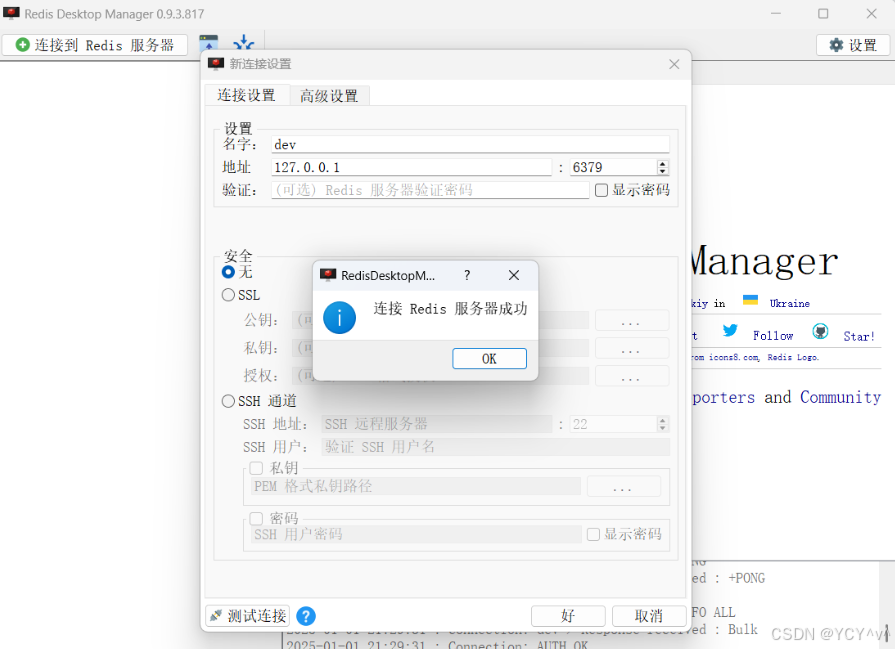Click the icons8.com link text
The height and width of the screenshot is (649, 895).
pyautogui.click(x=734, y=357)
